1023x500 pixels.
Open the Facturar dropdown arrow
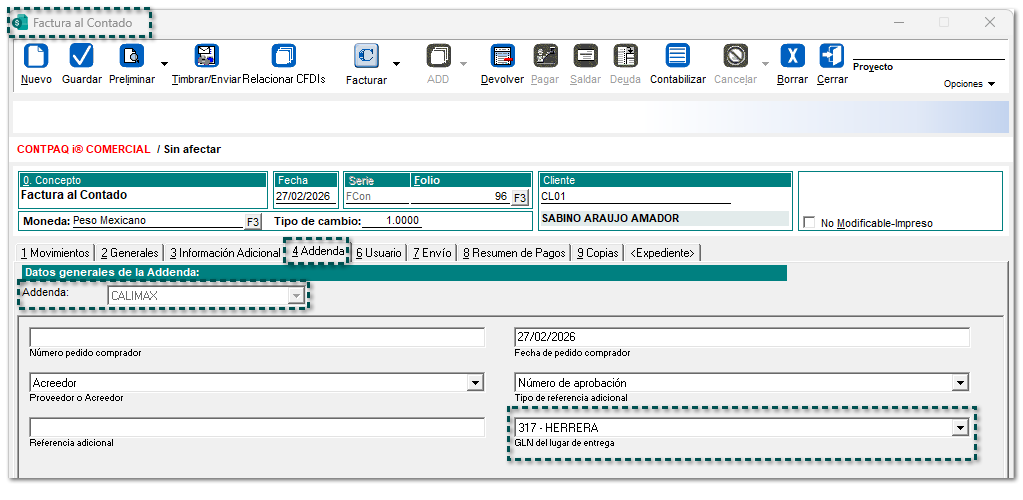click(396, 64)
